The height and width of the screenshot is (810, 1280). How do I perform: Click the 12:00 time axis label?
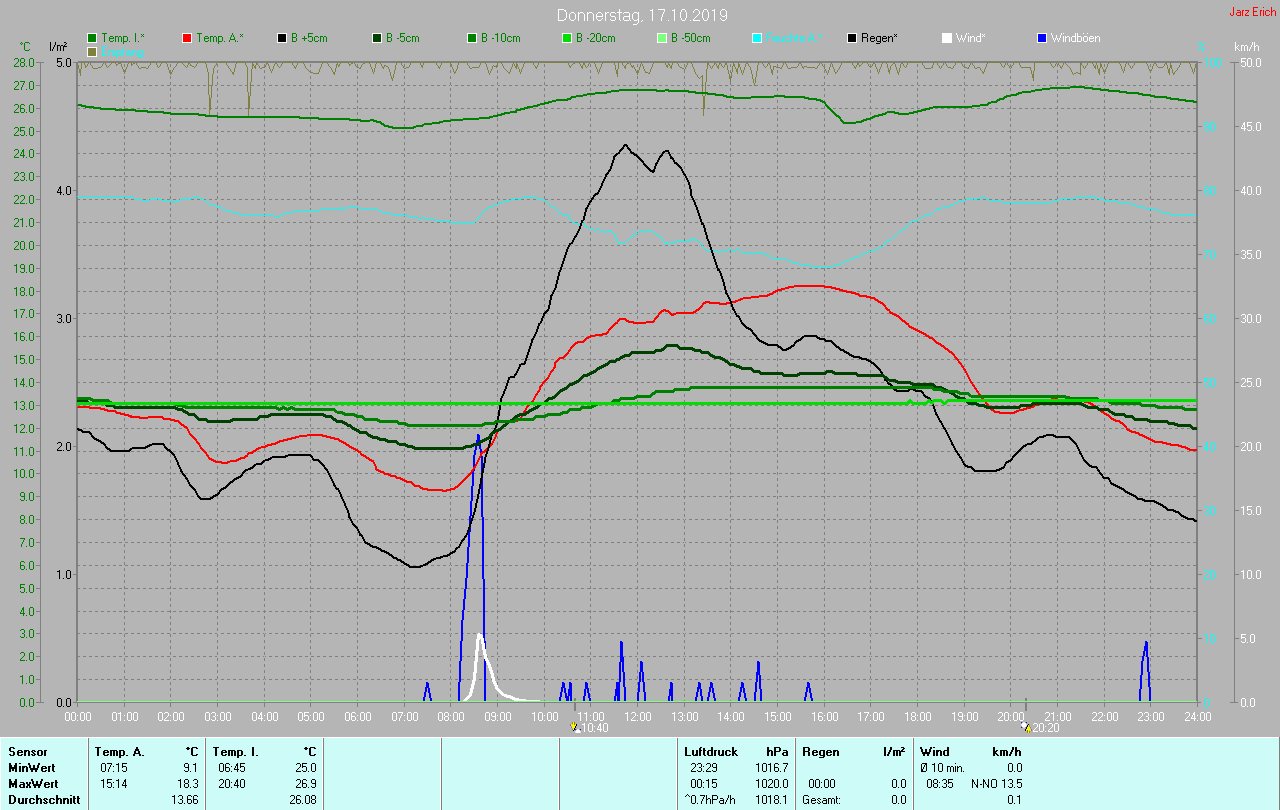coord(637,717)
